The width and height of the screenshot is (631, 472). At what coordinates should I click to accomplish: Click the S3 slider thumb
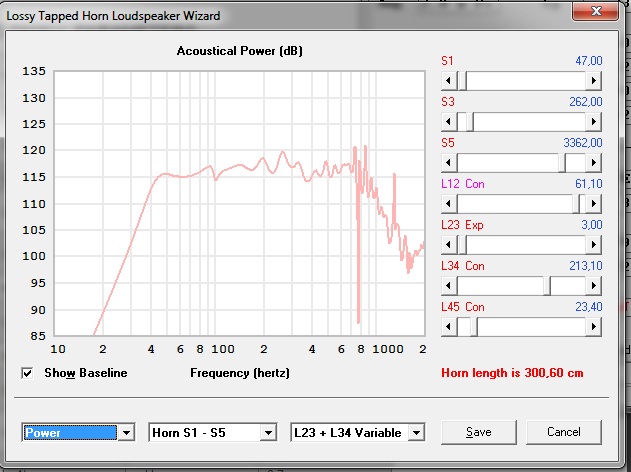470,122
